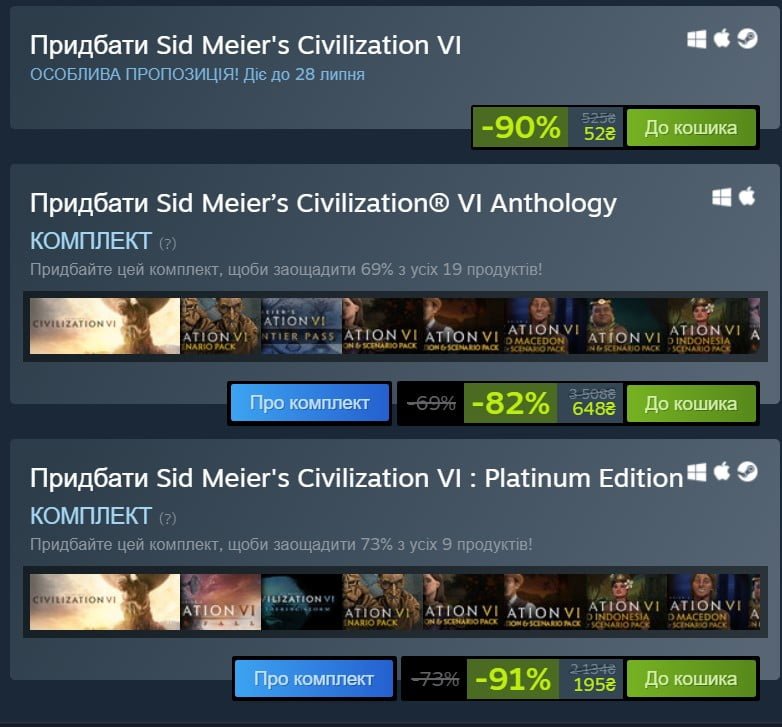782x727 pixels.
Task: Click Apple icon beside Platinum Edition title
Action: tap(722, 471)
